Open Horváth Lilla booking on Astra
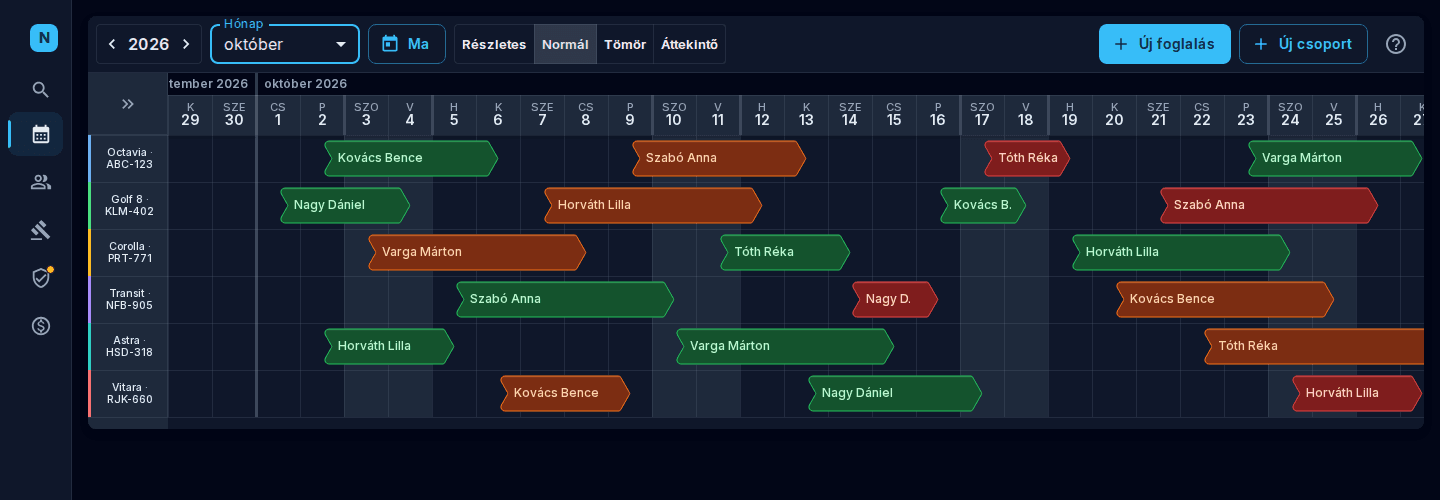Image resolution: width=1440 pixels, height=500 pixels. coord(389,346)
